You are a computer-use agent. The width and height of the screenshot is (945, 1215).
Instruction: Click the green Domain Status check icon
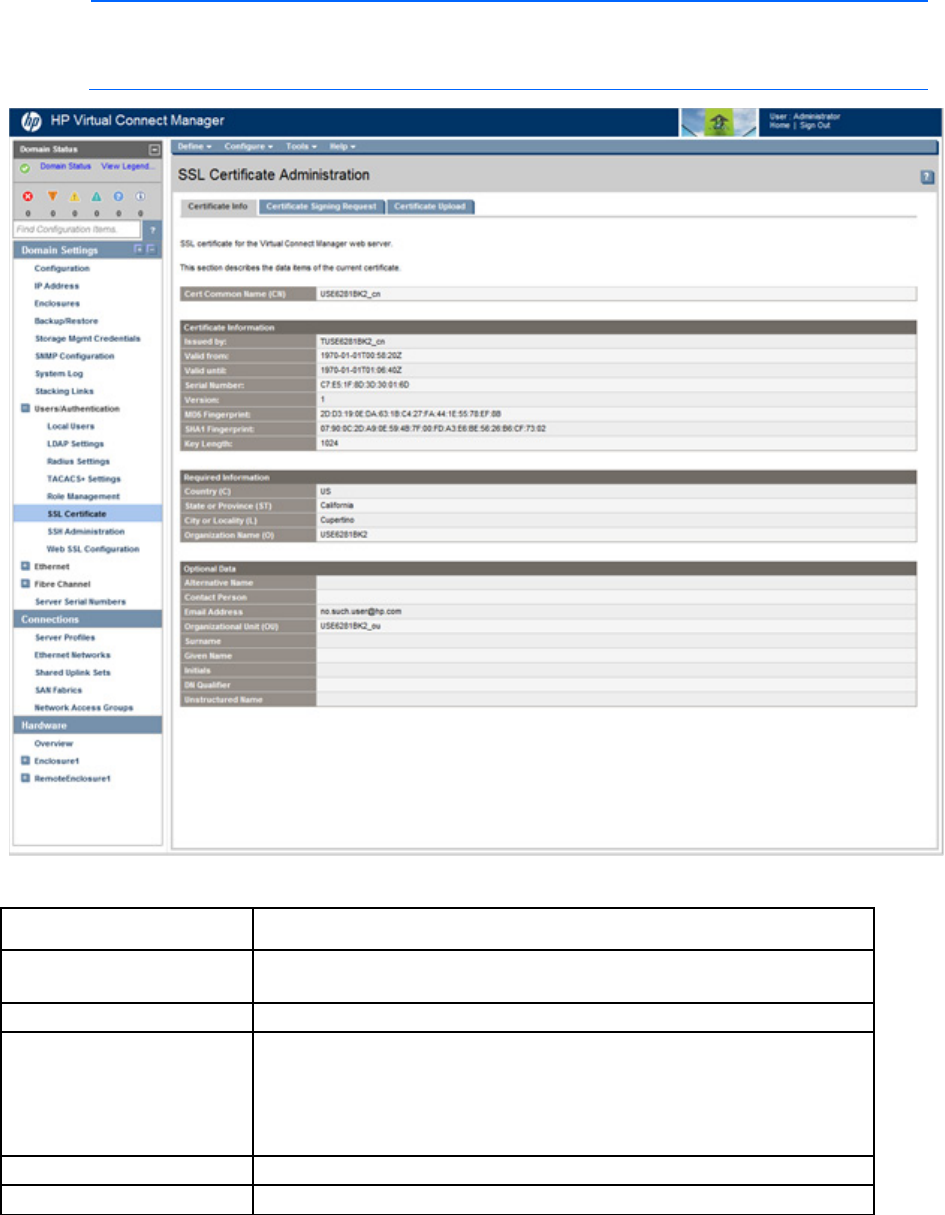[x=23, y=166]
